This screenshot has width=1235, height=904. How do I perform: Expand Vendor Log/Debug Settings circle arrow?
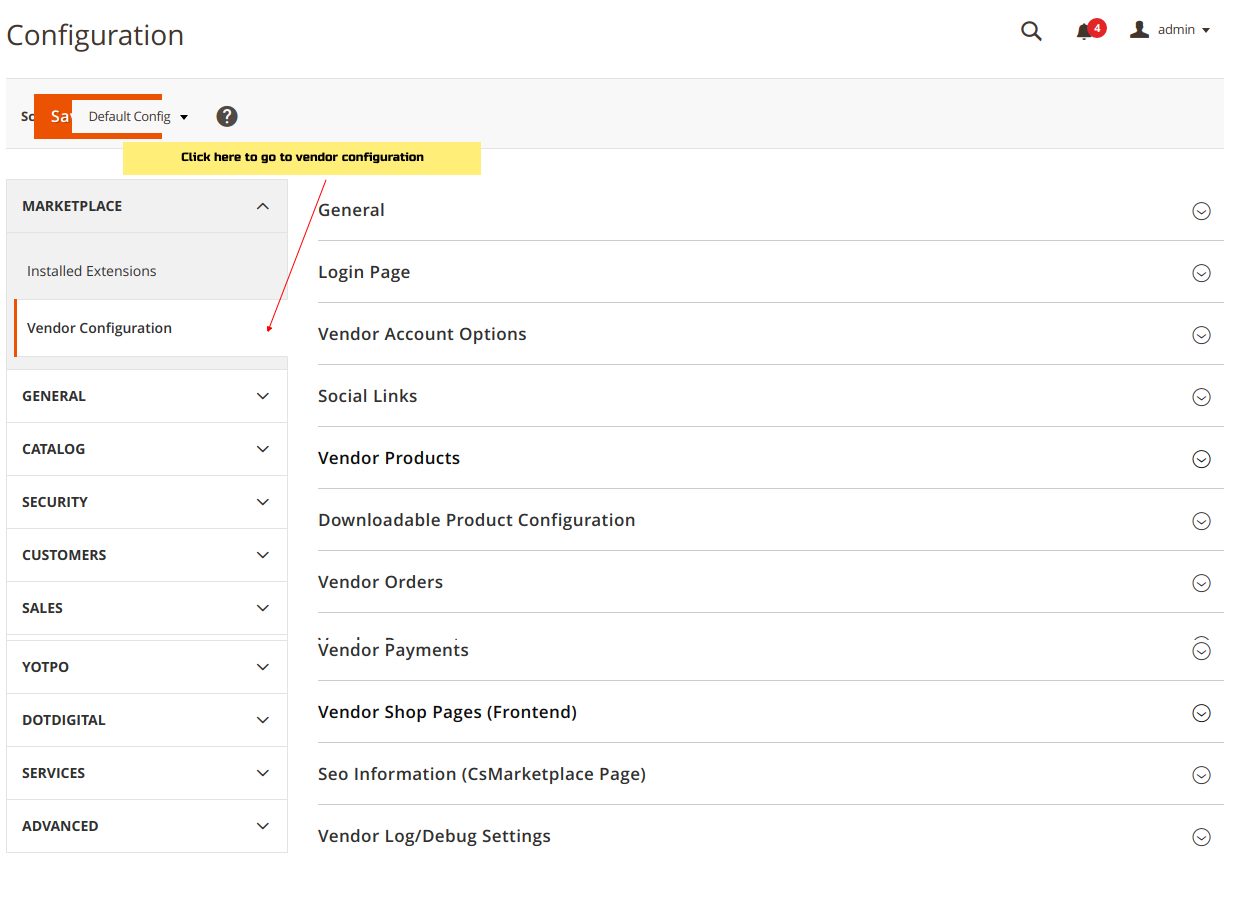(x=1201, y=837)
